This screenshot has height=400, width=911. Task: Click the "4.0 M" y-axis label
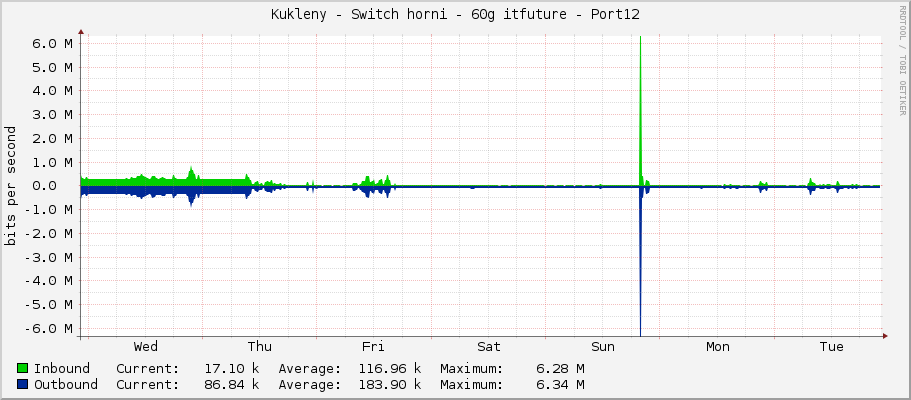[x=53, y=91]
